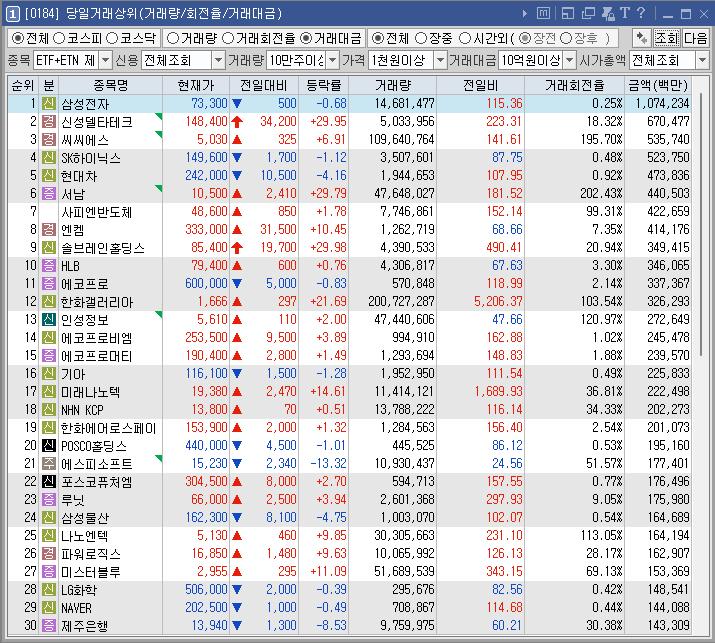Click the 증 badge next to 서남
This screenshot has height=643, width=715.
(x=49, y=193)
